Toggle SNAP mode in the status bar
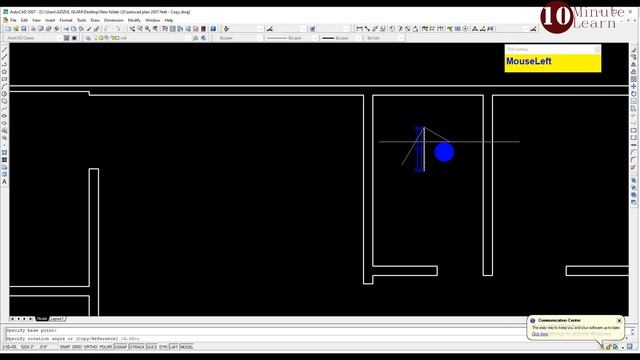640x360 pixels. point(64,347)
